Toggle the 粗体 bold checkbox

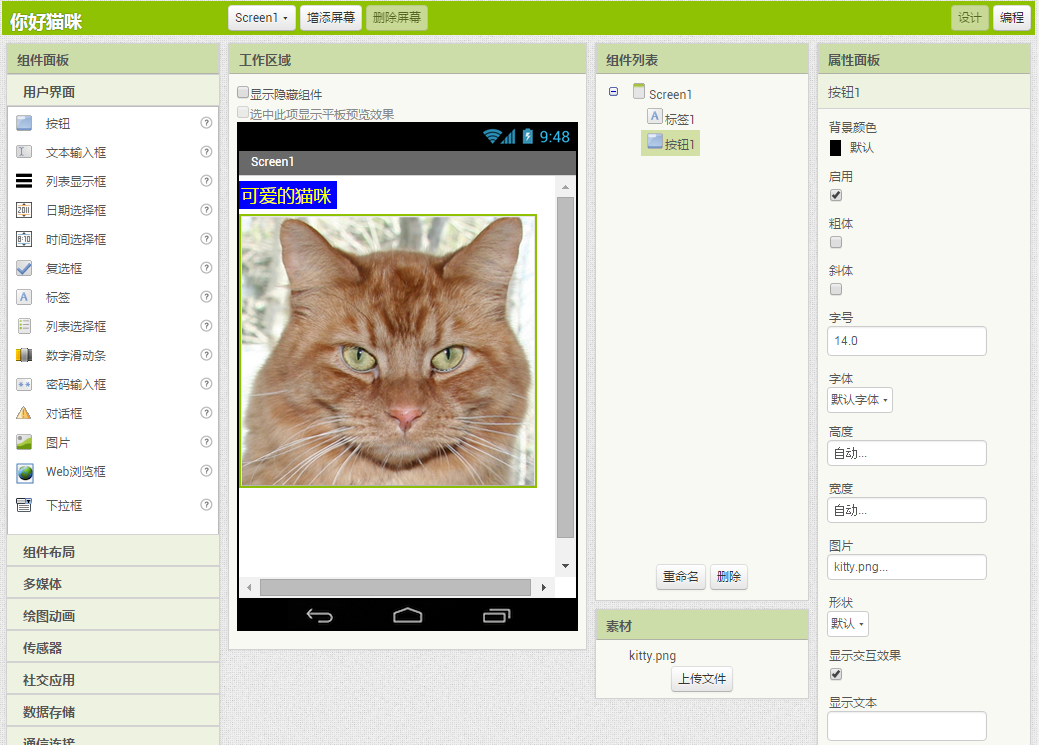pos(836,242)
